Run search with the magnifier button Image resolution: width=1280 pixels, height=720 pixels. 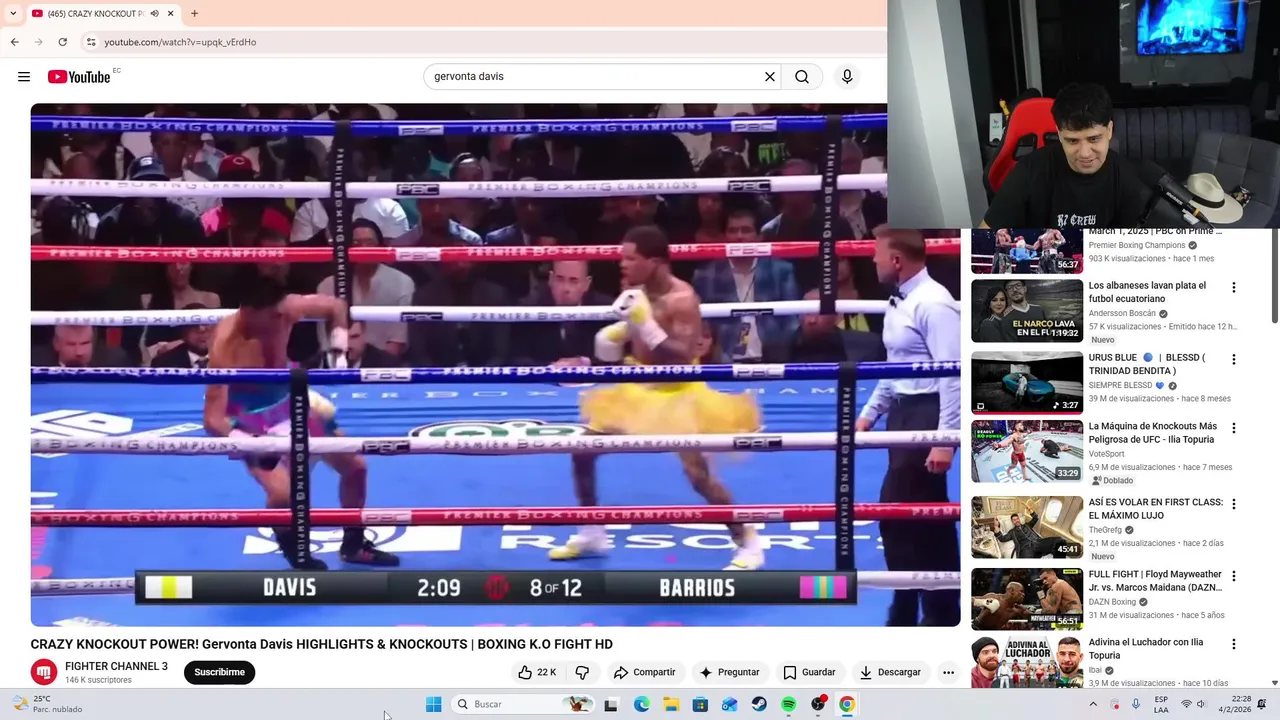coord(802,77)
